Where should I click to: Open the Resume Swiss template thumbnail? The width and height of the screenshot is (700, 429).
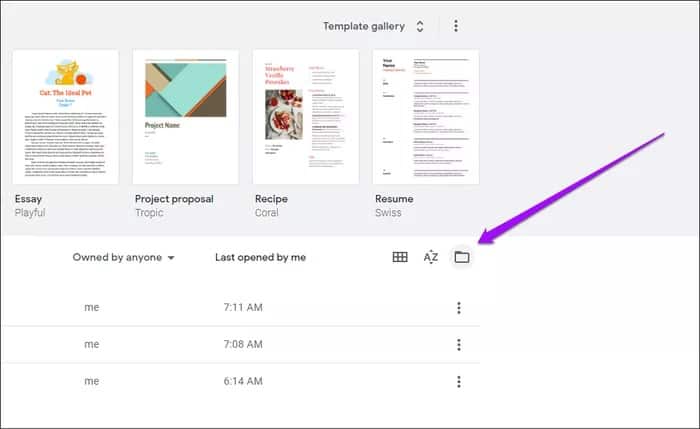[426, 117]
